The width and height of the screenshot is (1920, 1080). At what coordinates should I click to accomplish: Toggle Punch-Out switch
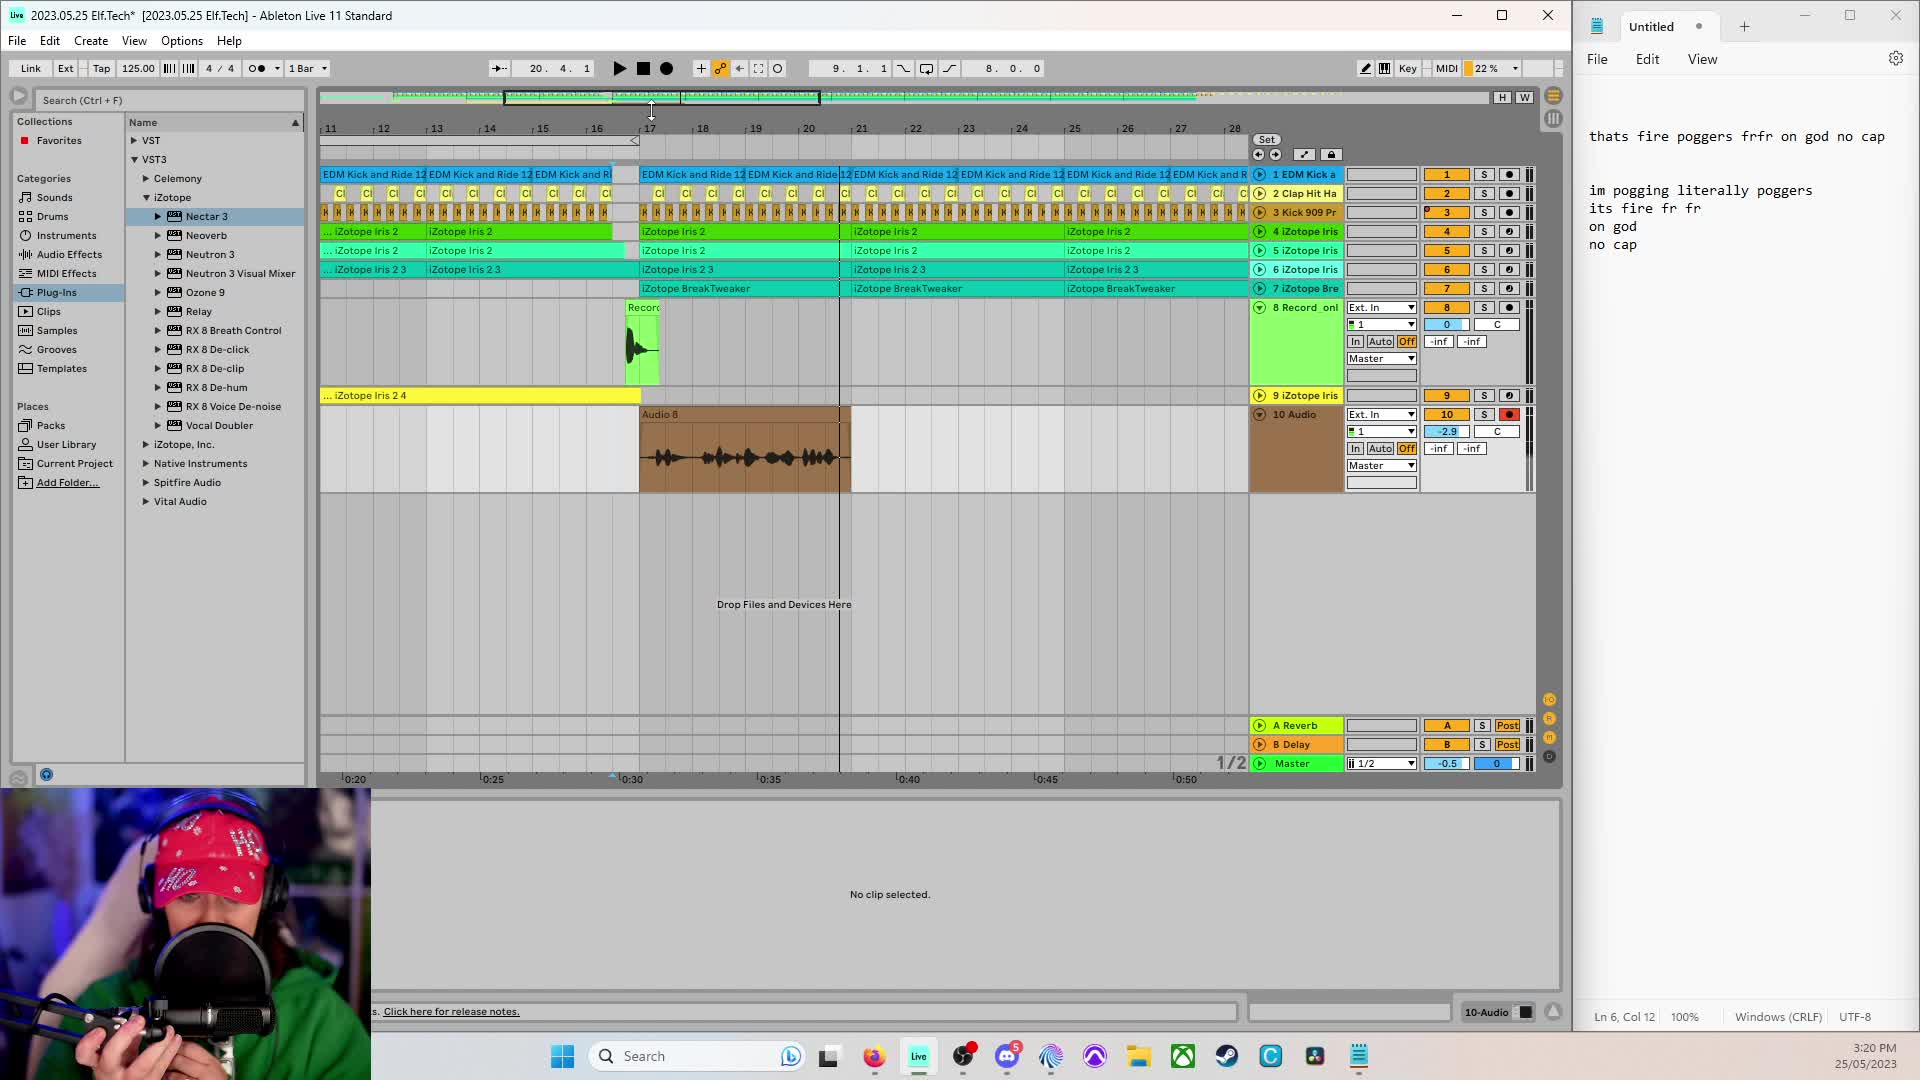point(950,69)
